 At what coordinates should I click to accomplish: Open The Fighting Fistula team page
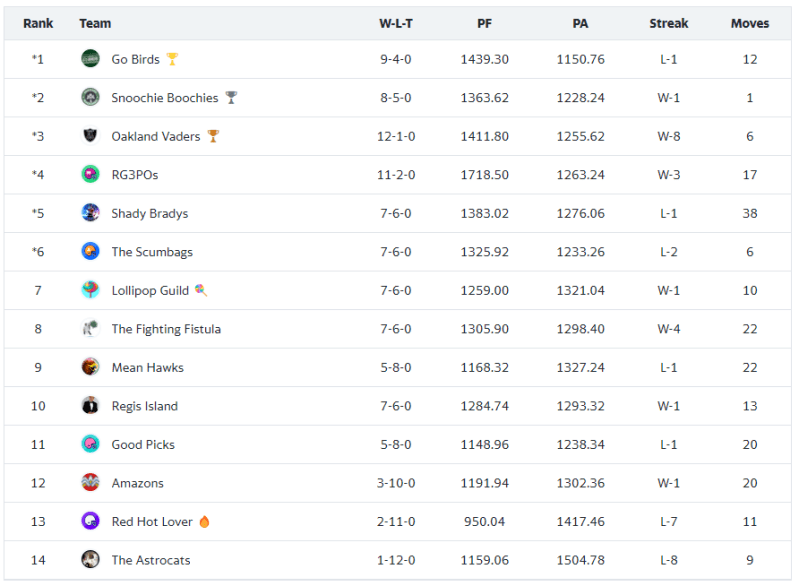point(166,329)
